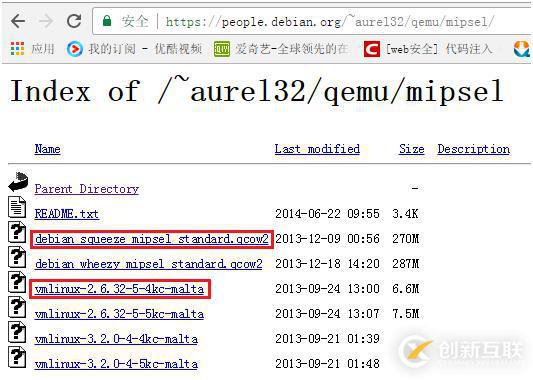Click the file icon beside vmlinux-3.2.0-4-5kc-malta

17,357
